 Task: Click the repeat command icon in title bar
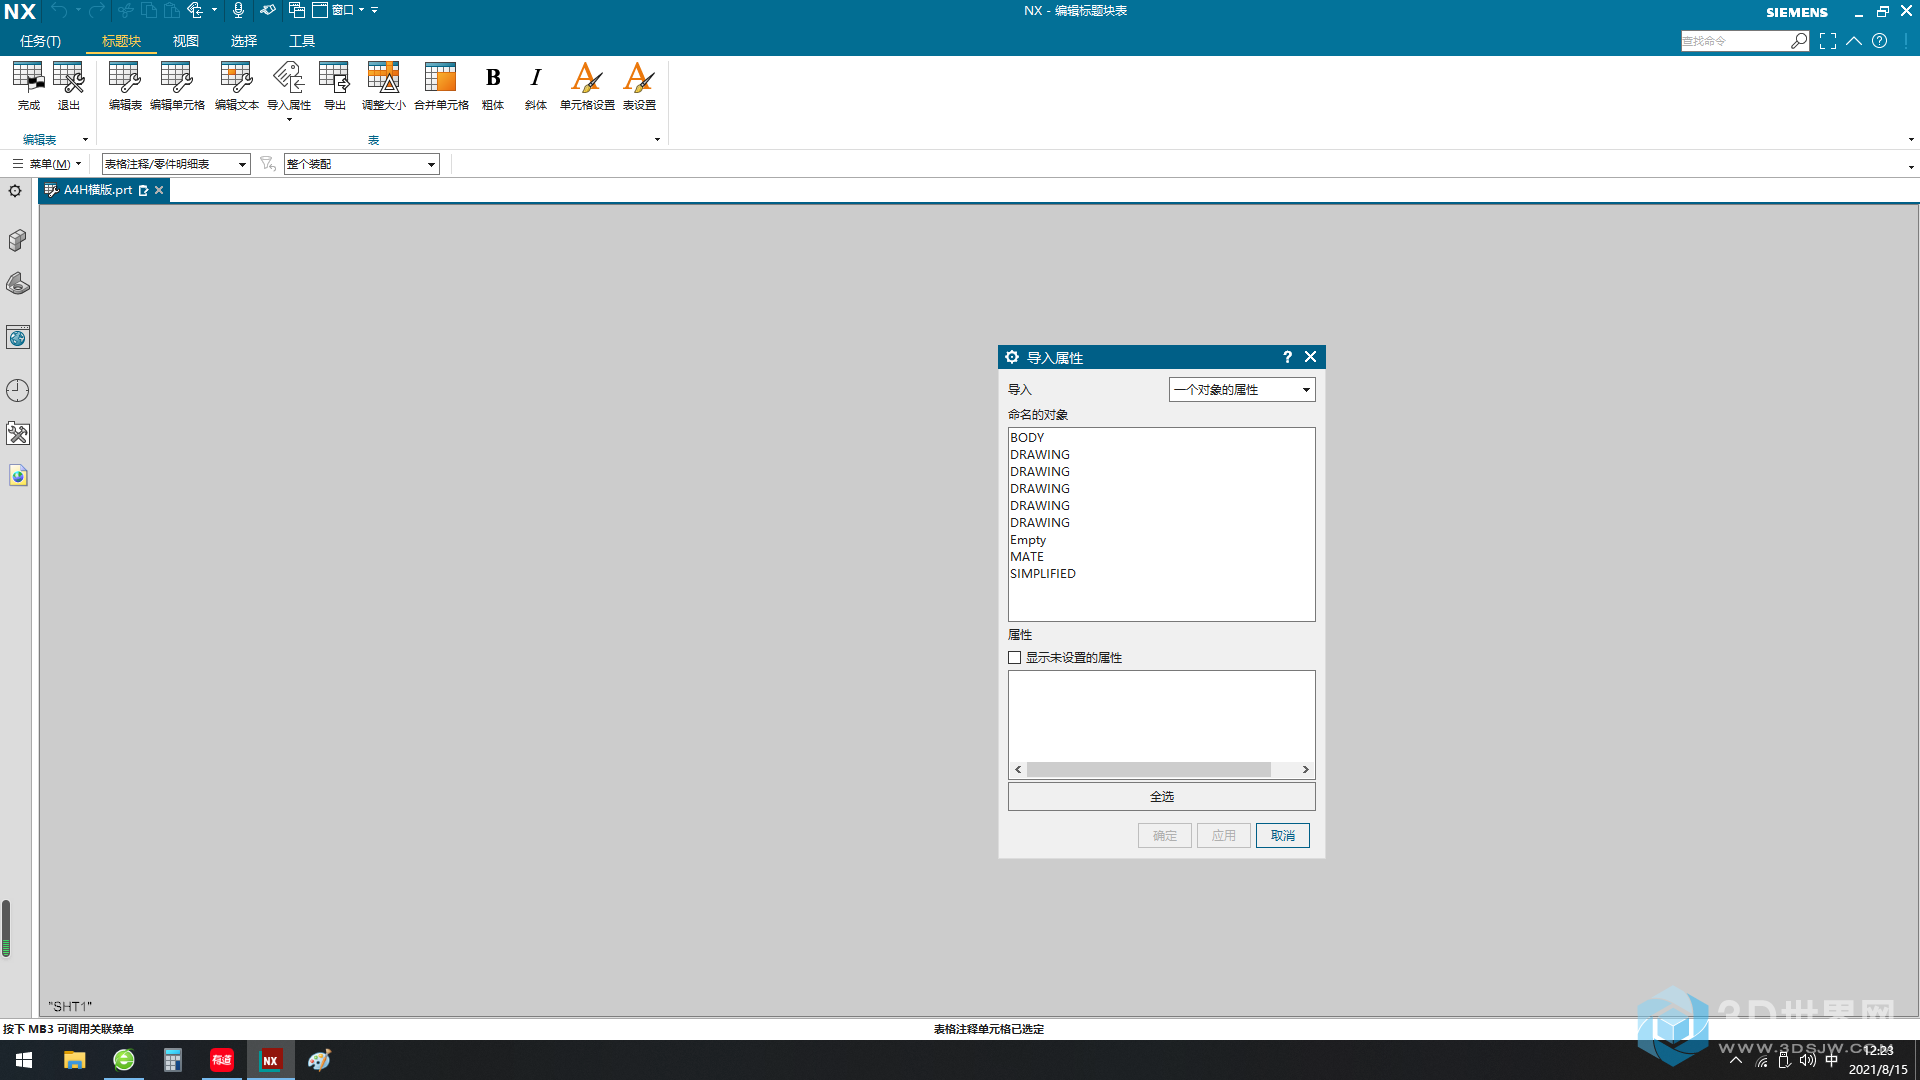pos(195,10)
